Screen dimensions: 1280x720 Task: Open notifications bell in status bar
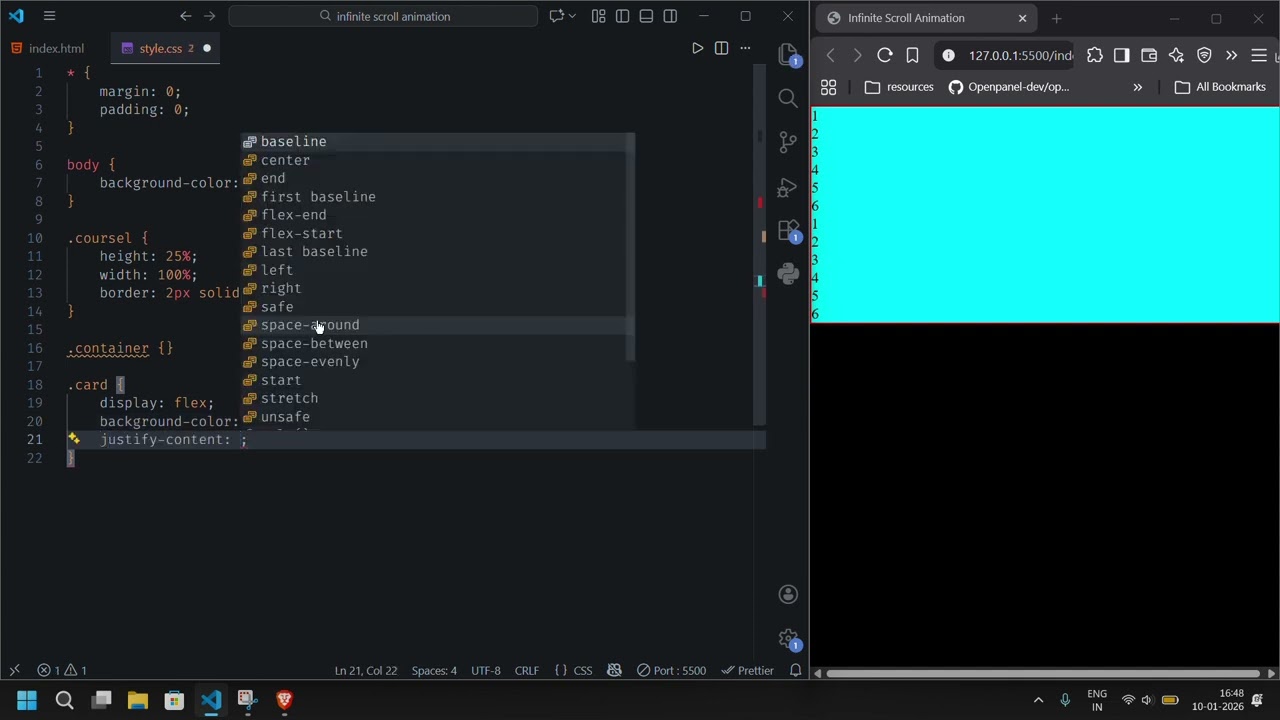tap(795, 670)
